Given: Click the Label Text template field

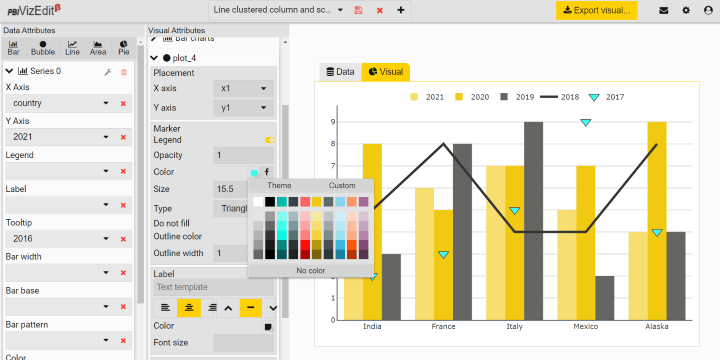Looking at the screenshot, I should pyautogui.click(x=214, y=288).
